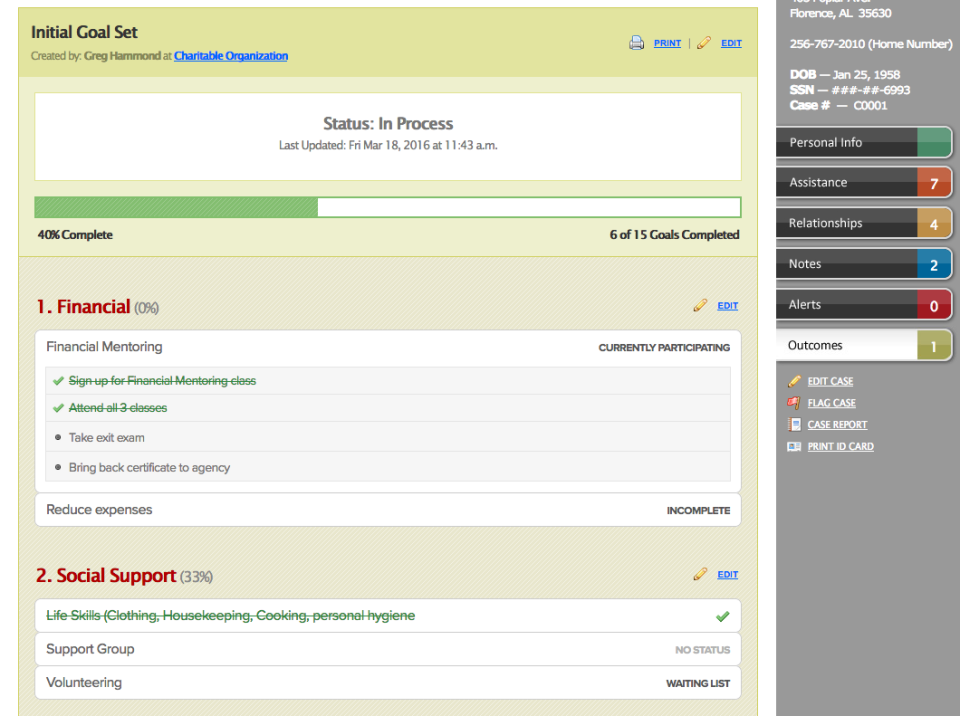
Task: Open the Charitable Organization link
Action: (x=230, y=56)
